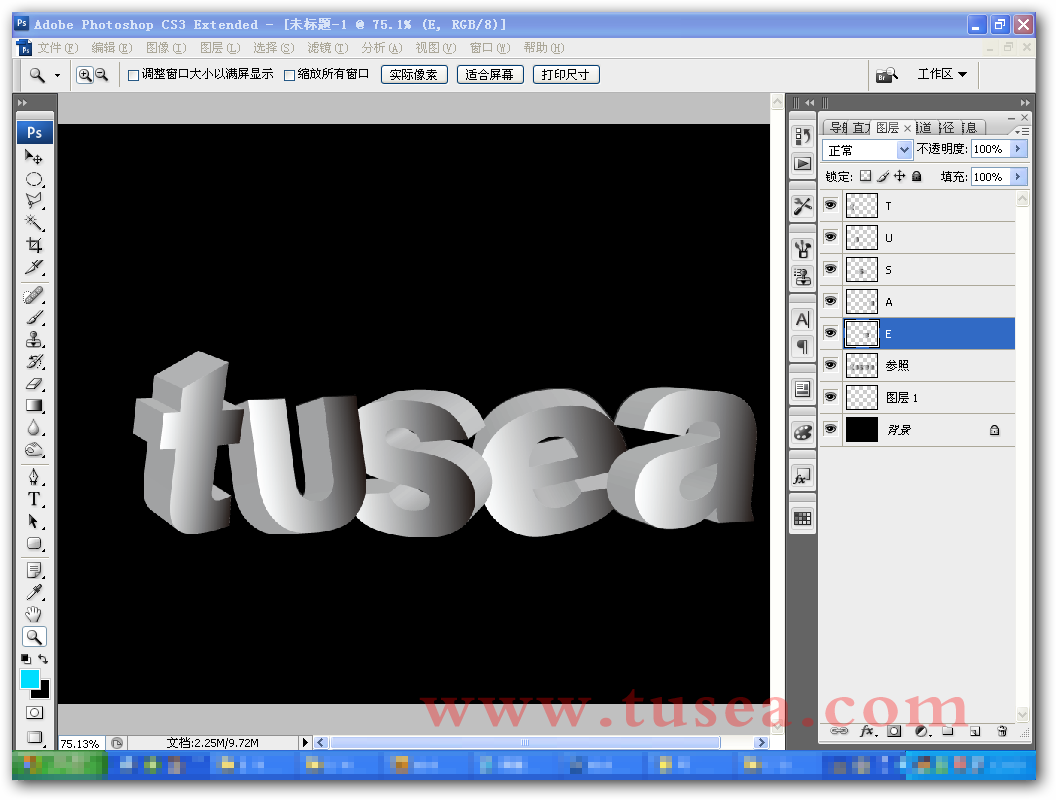Select the Eyedropper tool
The height and width of the screenshot is (800, 1056).
(x=34, y=592)
